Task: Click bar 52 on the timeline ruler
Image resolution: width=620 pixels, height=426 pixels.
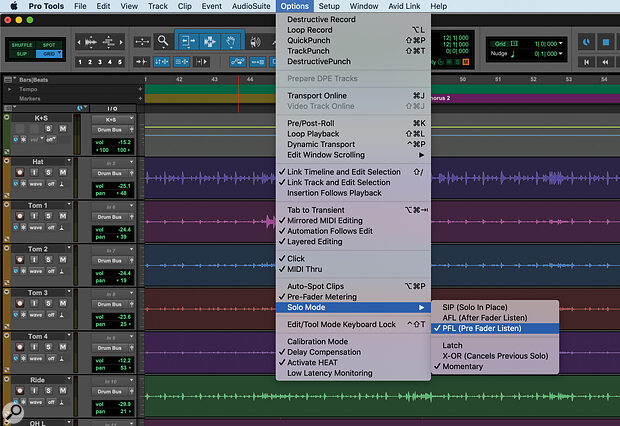Action: pyautogui.click(x=533, y=80)
